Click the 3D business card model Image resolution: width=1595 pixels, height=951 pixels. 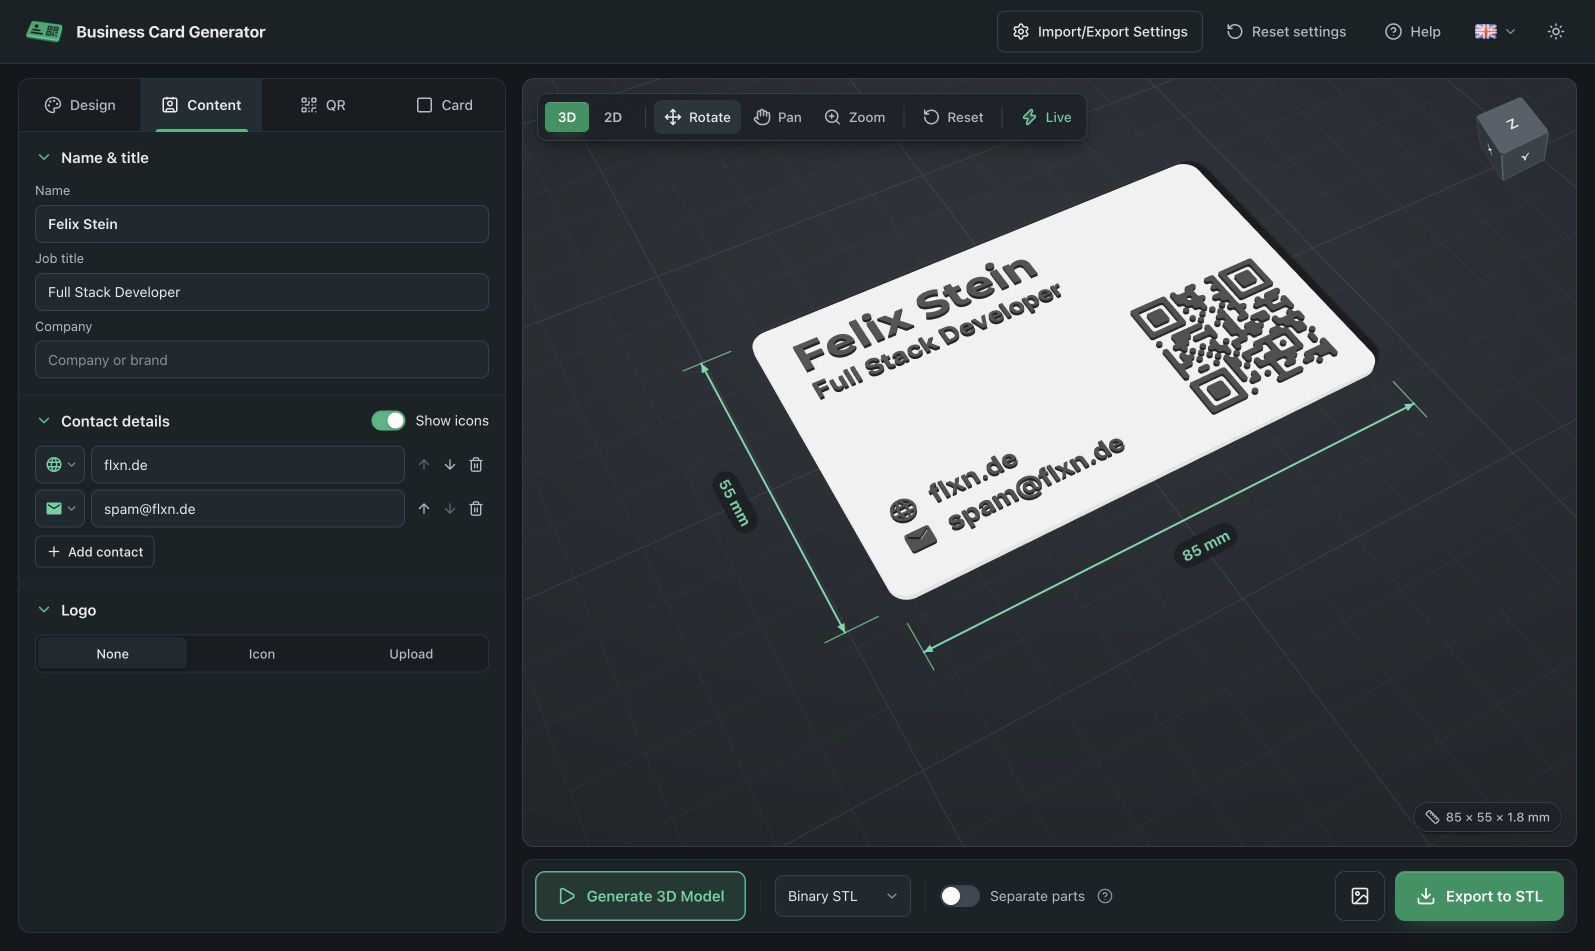click(x=1062, y=380)
